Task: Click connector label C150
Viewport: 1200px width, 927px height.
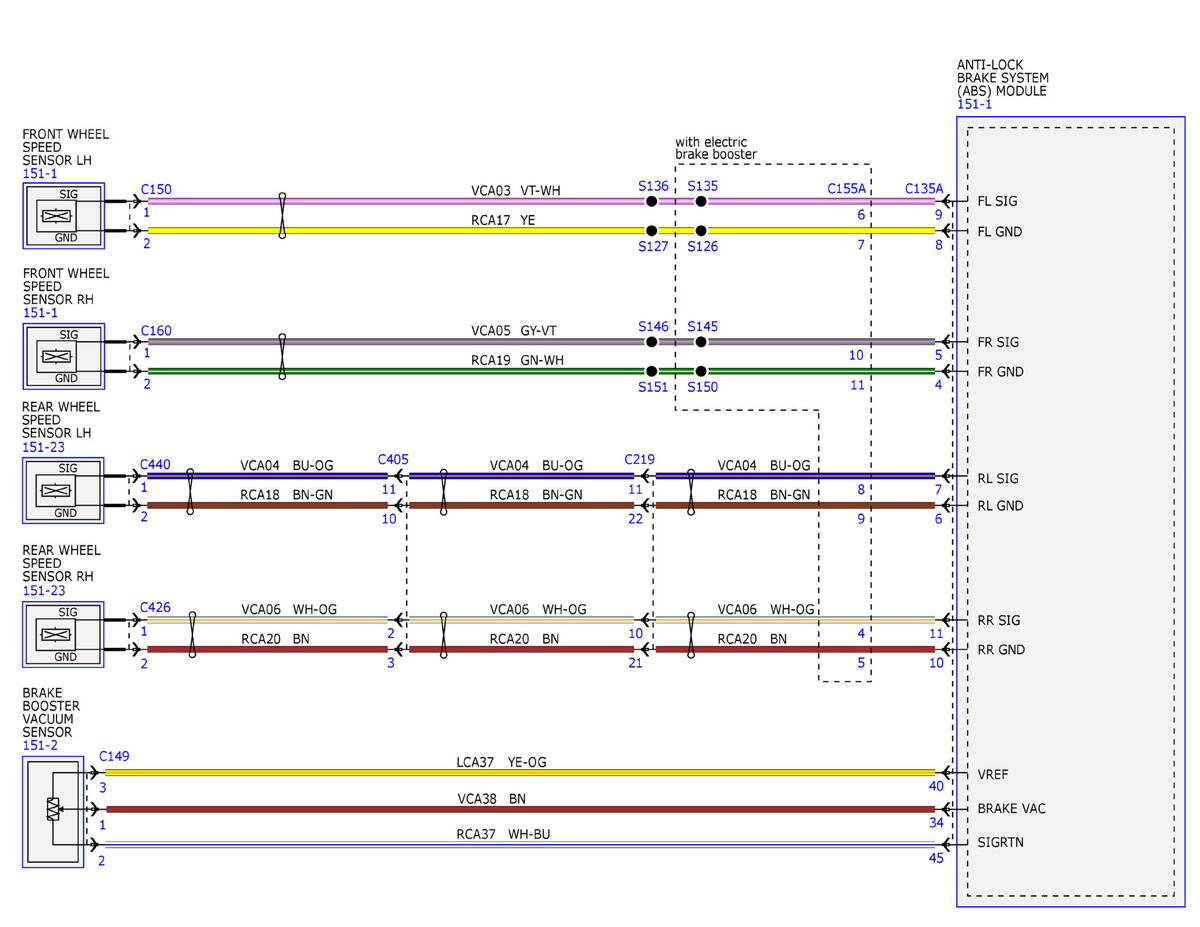Action: [156, 188]
